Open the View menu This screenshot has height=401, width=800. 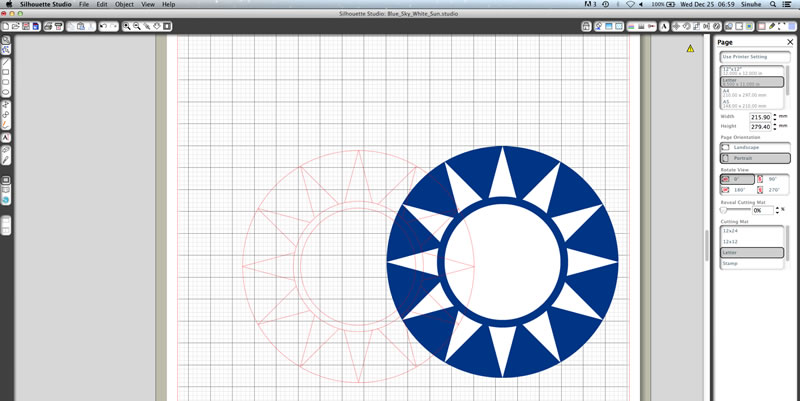148,4
